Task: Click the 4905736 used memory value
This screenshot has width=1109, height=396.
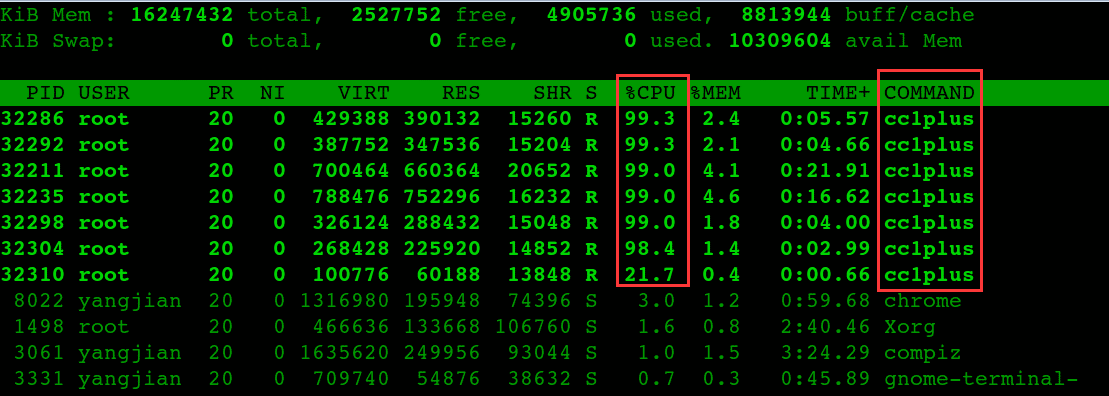Action: (591, 14)
